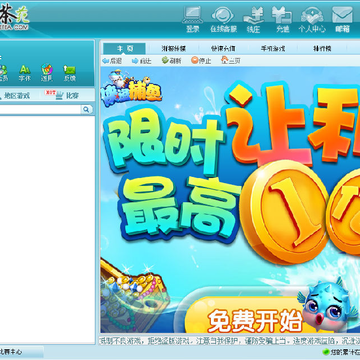Go back with the 后退 arrow
The image size is (360, 360).
112,61
